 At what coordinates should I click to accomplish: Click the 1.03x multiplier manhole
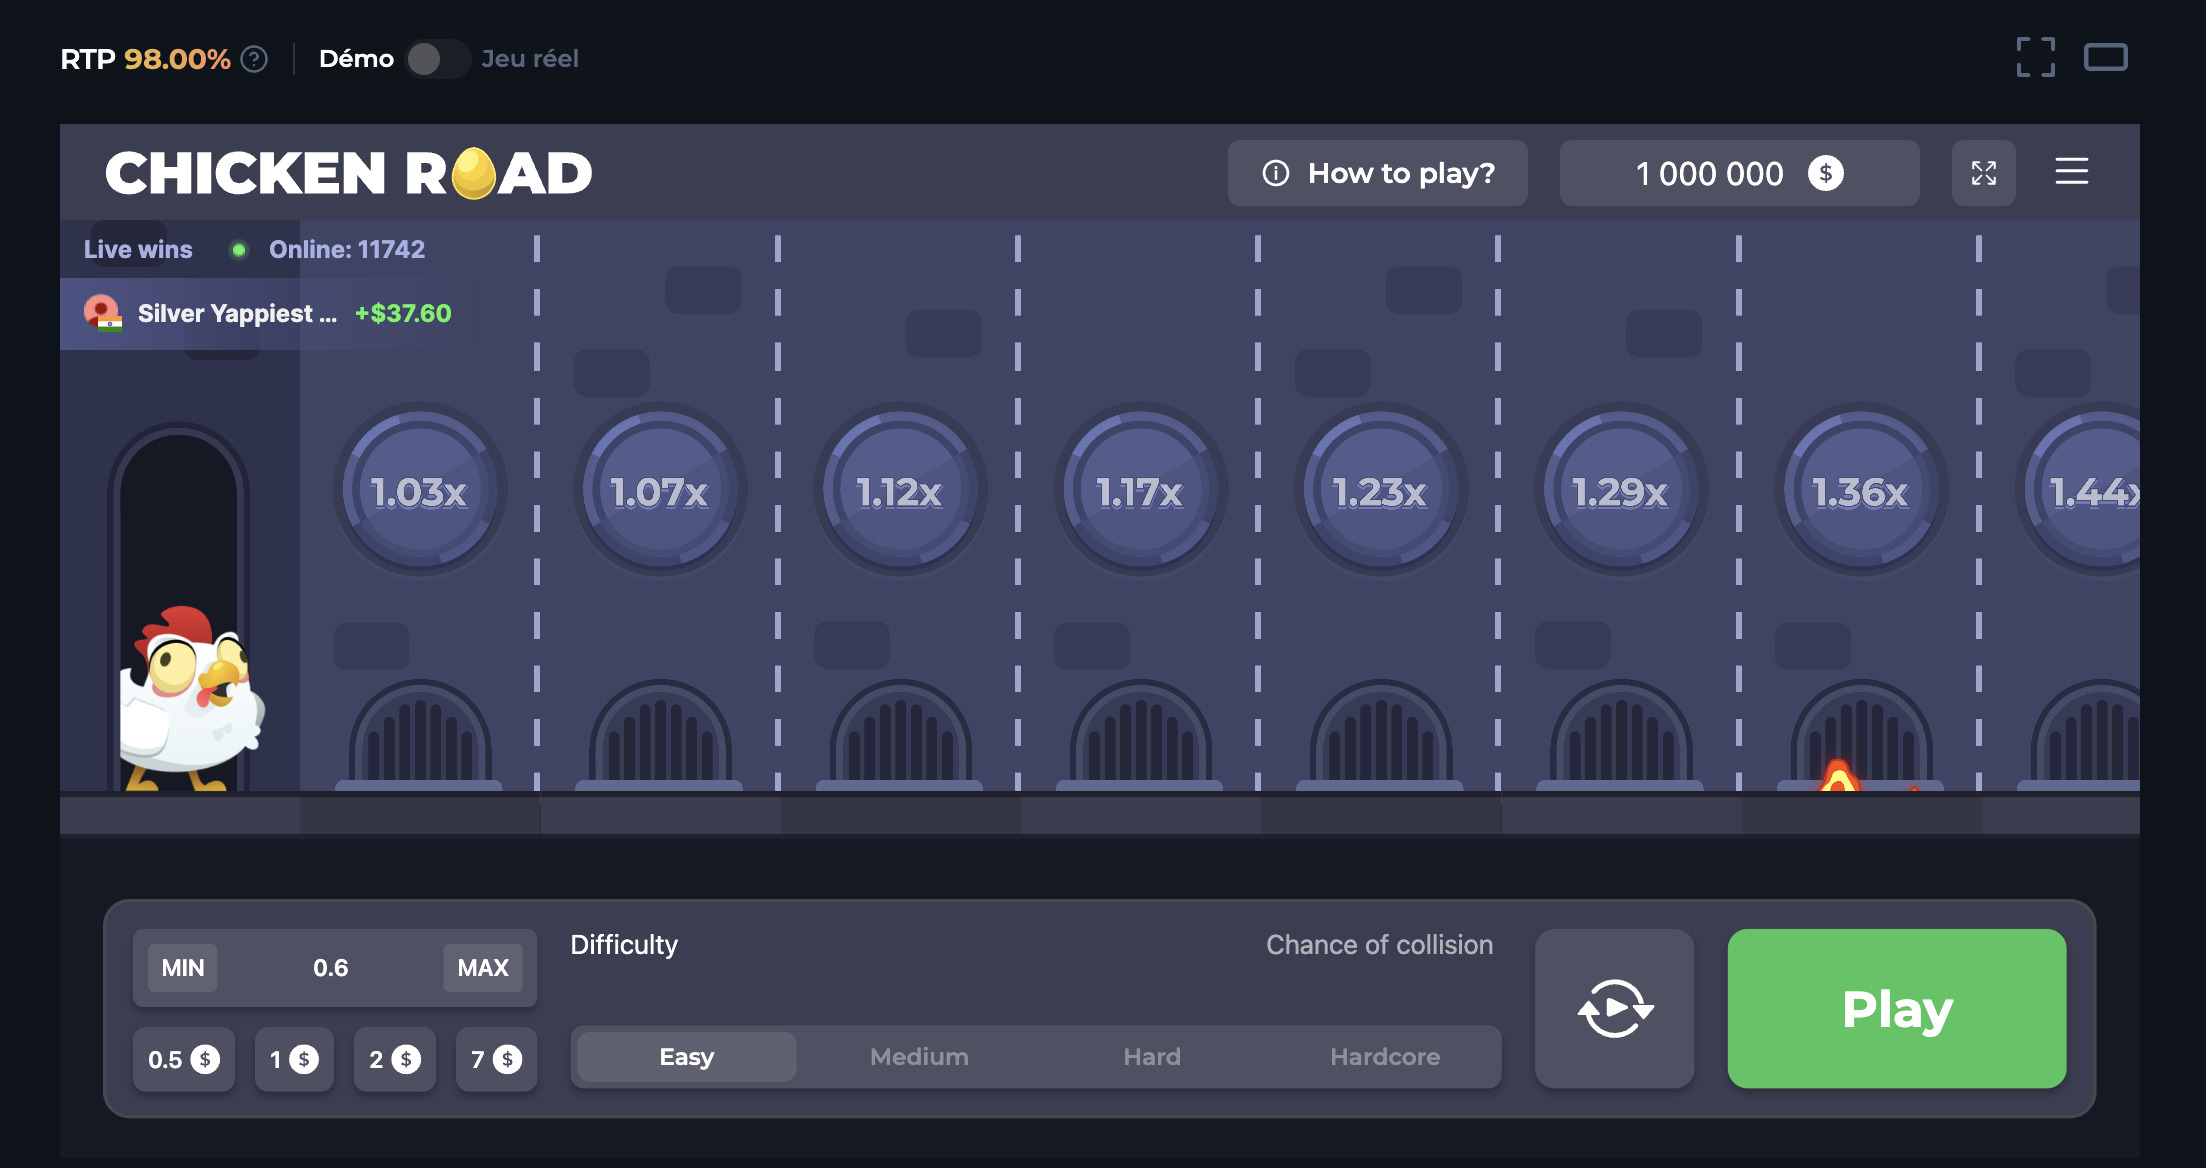point(420,490)
